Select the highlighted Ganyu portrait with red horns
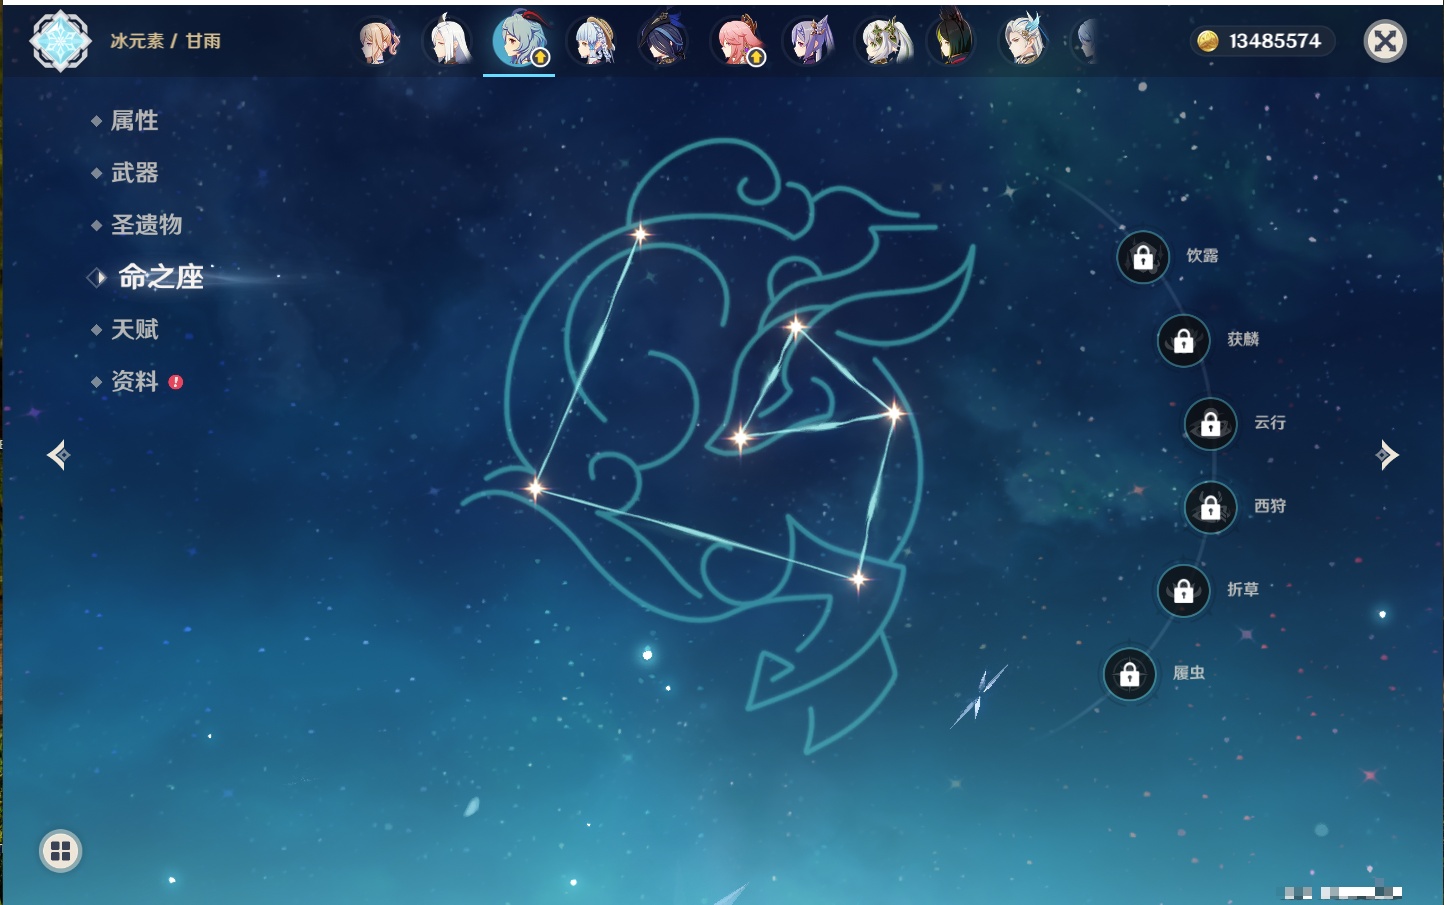The width and height of the screenshot is (1444, 905). tap(519, 40)
